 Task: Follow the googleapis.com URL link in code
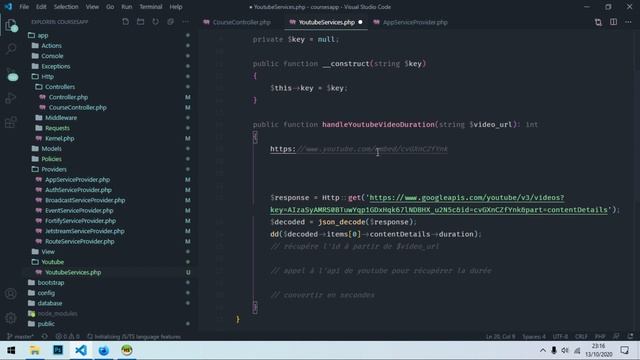point(466,198)
